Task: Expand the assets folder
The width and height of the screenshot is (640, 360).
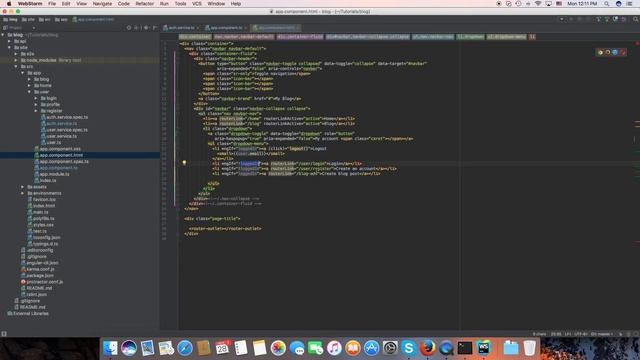Action: [x=23, y=187]
